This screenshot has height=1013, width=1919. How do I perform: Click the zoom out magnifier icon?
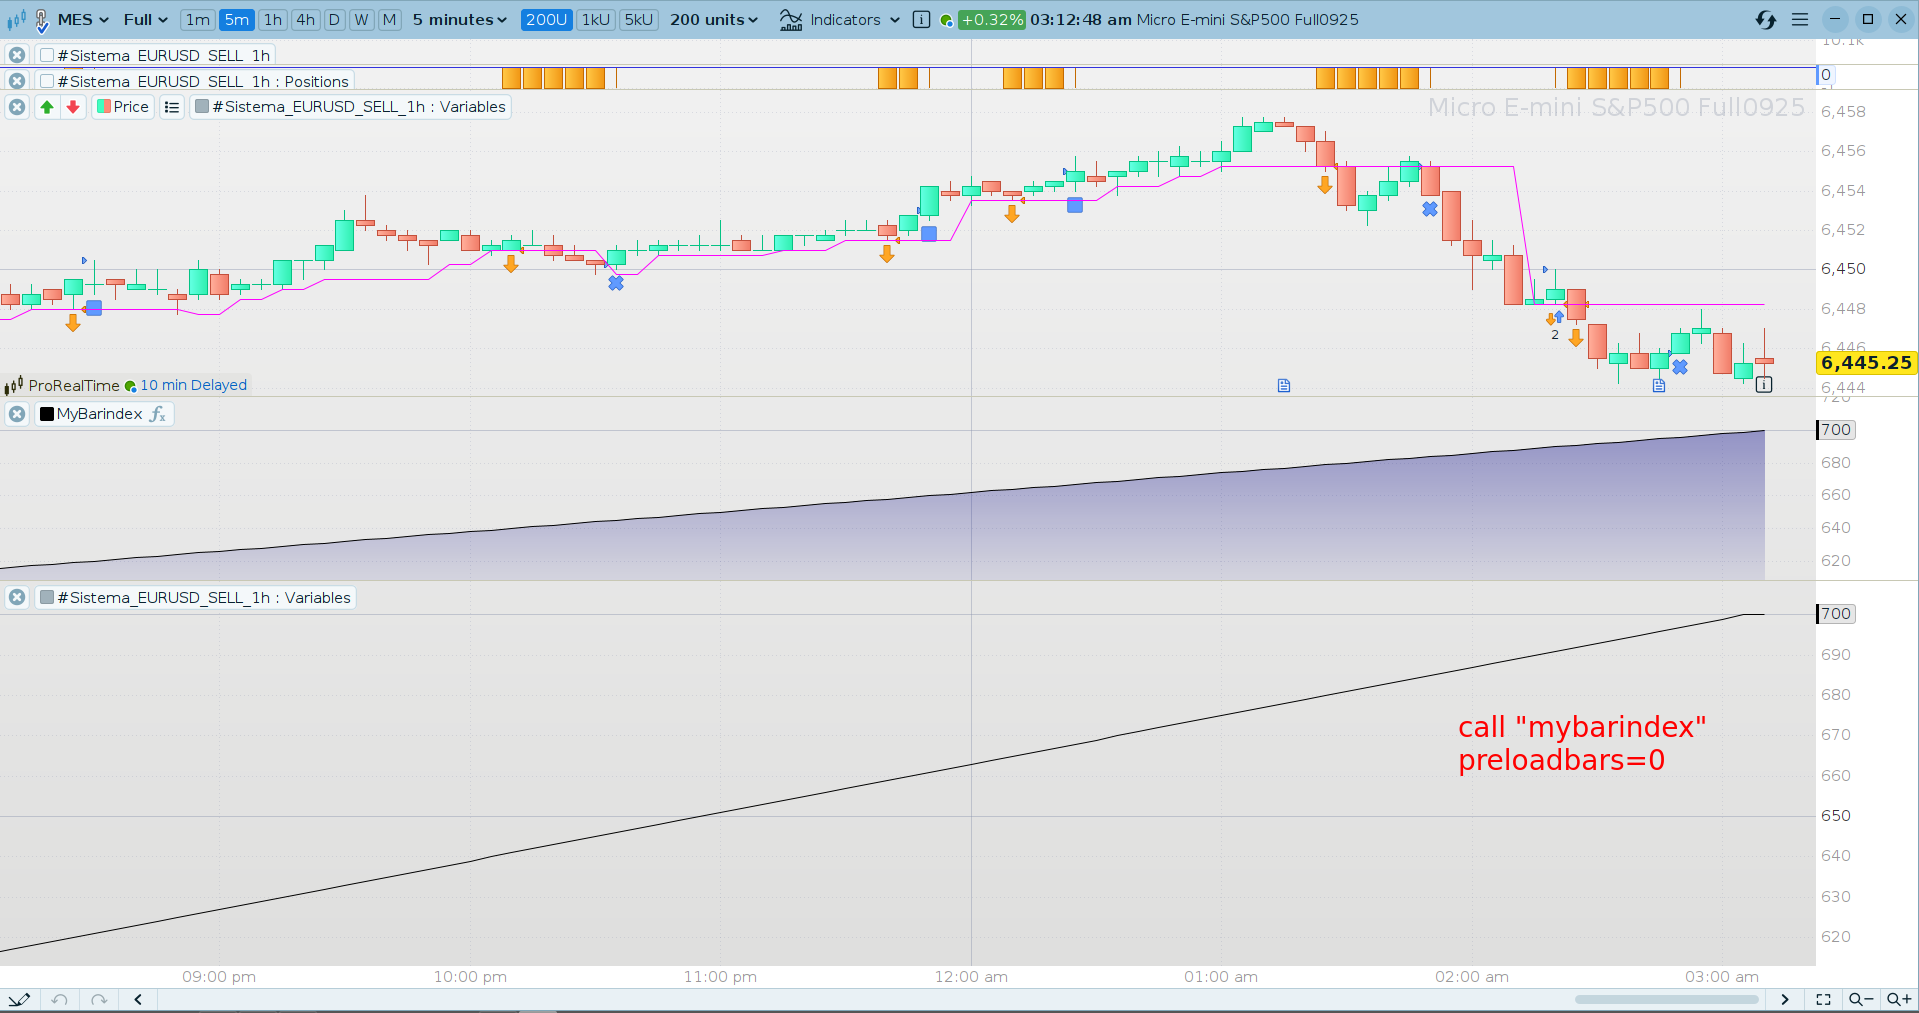point(1860,999)
